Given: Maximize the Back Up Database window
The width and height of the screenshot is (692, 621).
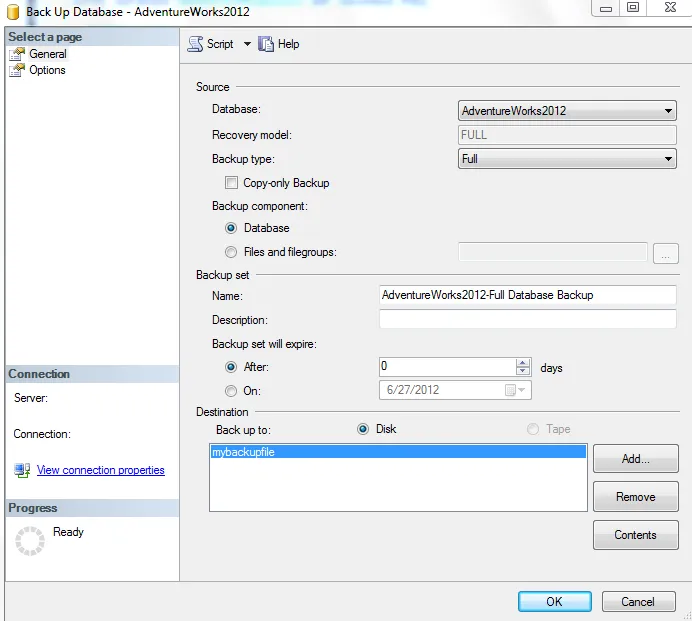Looking at the screenshot, I should [x=633, y=8].
